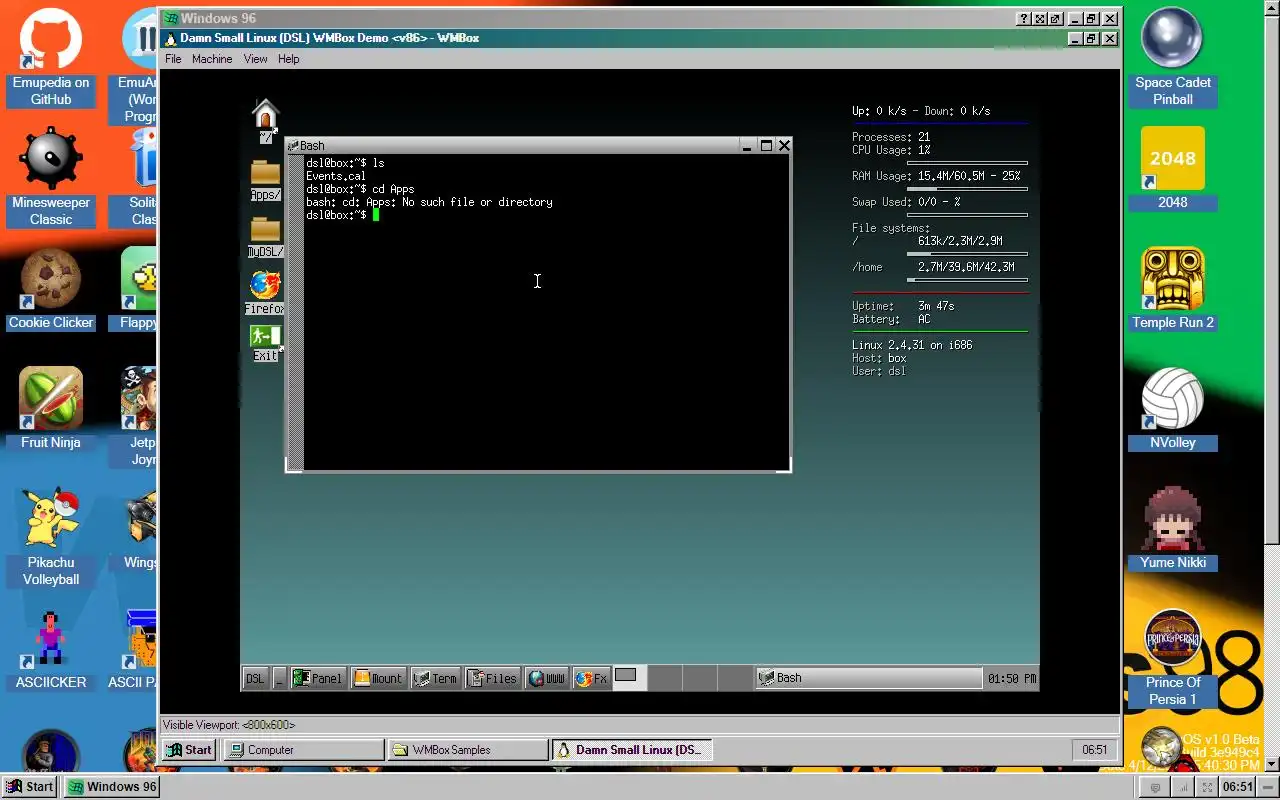Launch Fx Firefox from the DSL taskbar
The height and width of the screenshot is (800, 1280).
(591, 678)
